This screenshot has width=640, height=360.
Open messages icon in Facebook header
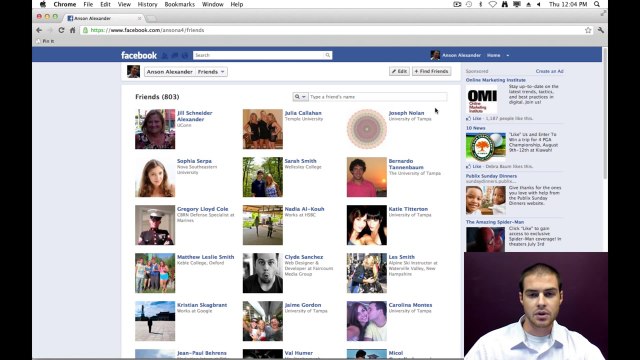(x=175, y=55)
